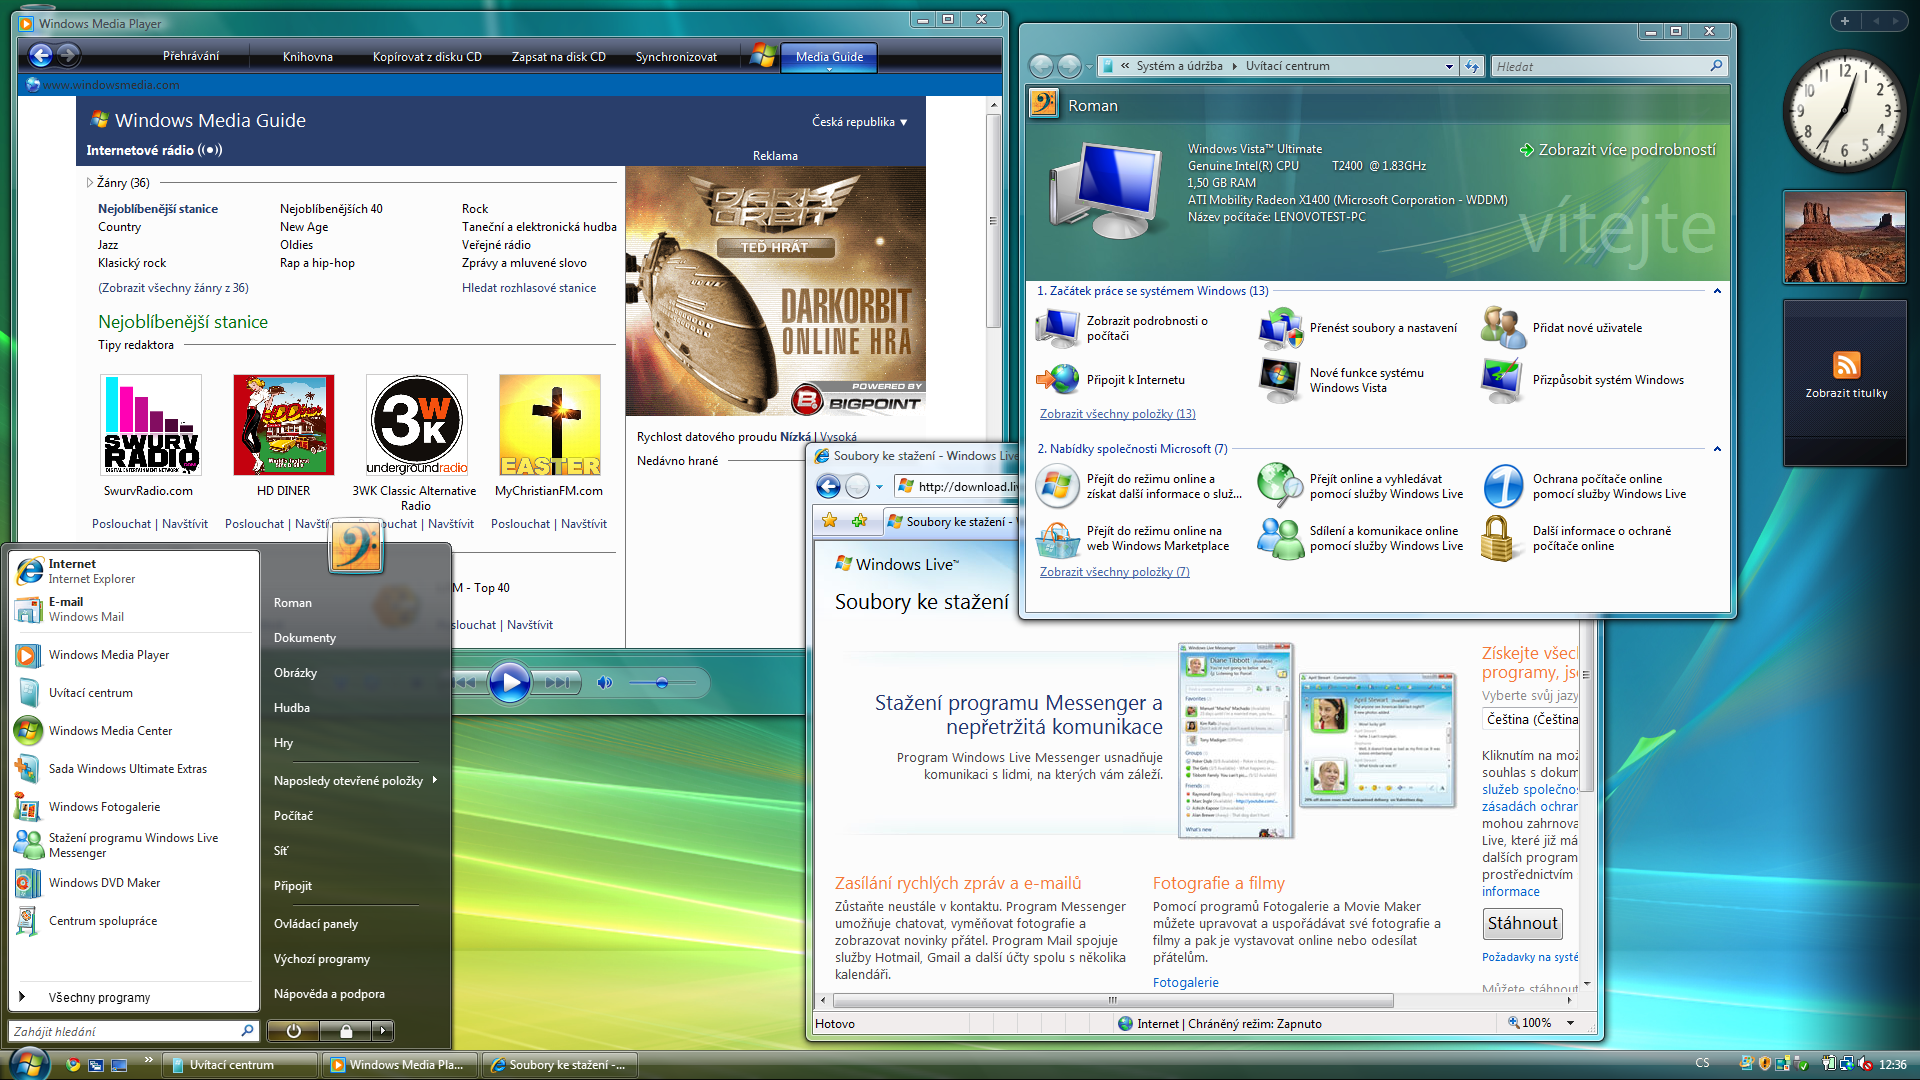Launch Chrome from the Quick Launch bar

tap(73, 1065)
